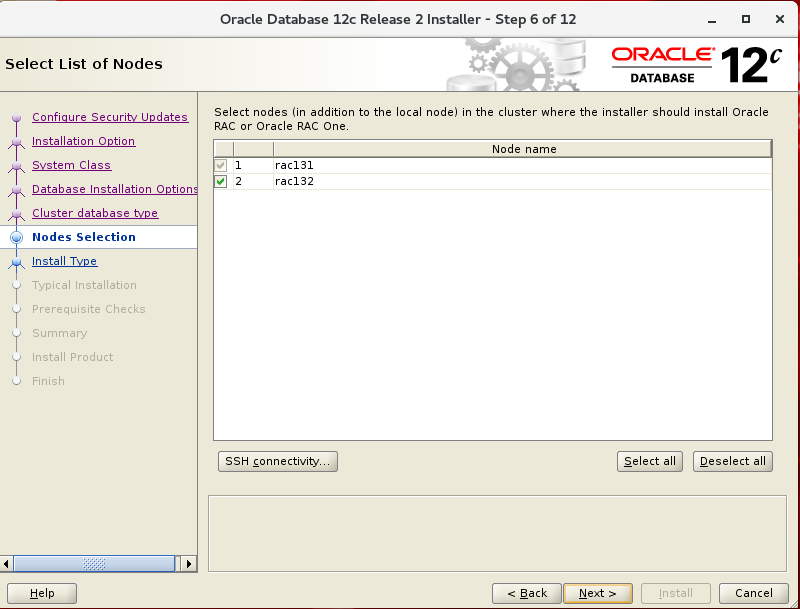The height and width of the screenshot is (609, 800).
Task: Click the right scroll arrow under the step list
Action: (189, 563)
